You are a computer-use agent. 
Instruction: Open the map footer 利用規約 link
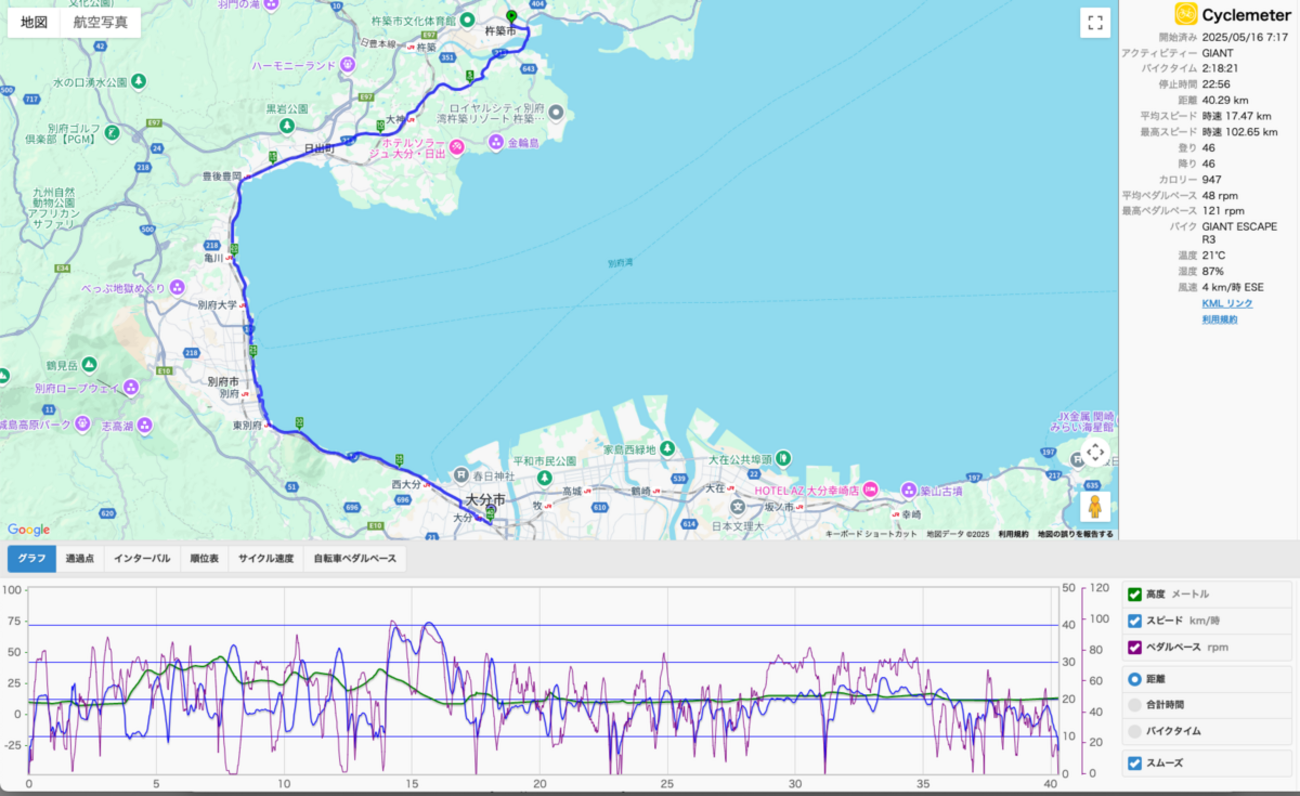(x=1013, y=535)
